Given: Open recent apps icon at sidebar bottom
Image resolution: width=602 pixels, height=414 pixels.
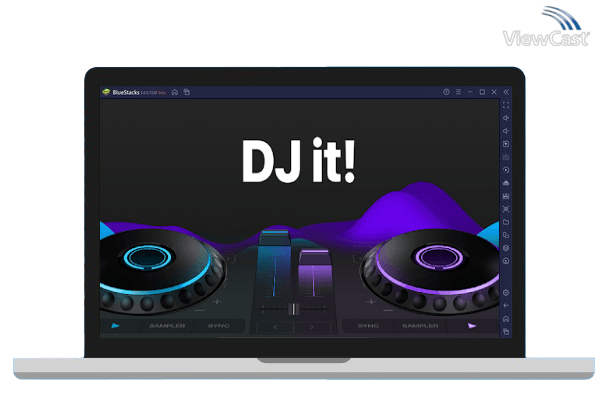Looking at the screenshot, I should (506, 331).
